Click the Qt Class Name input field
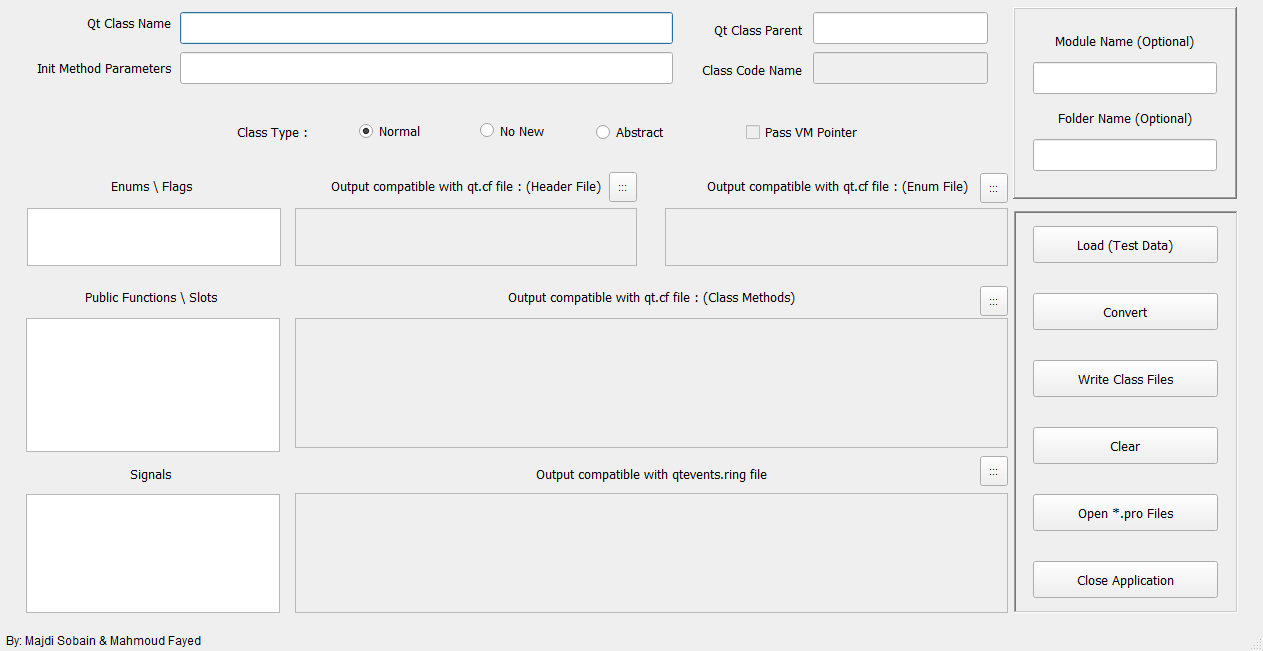This screenshot has height=651, width=1263. point(425,28)
